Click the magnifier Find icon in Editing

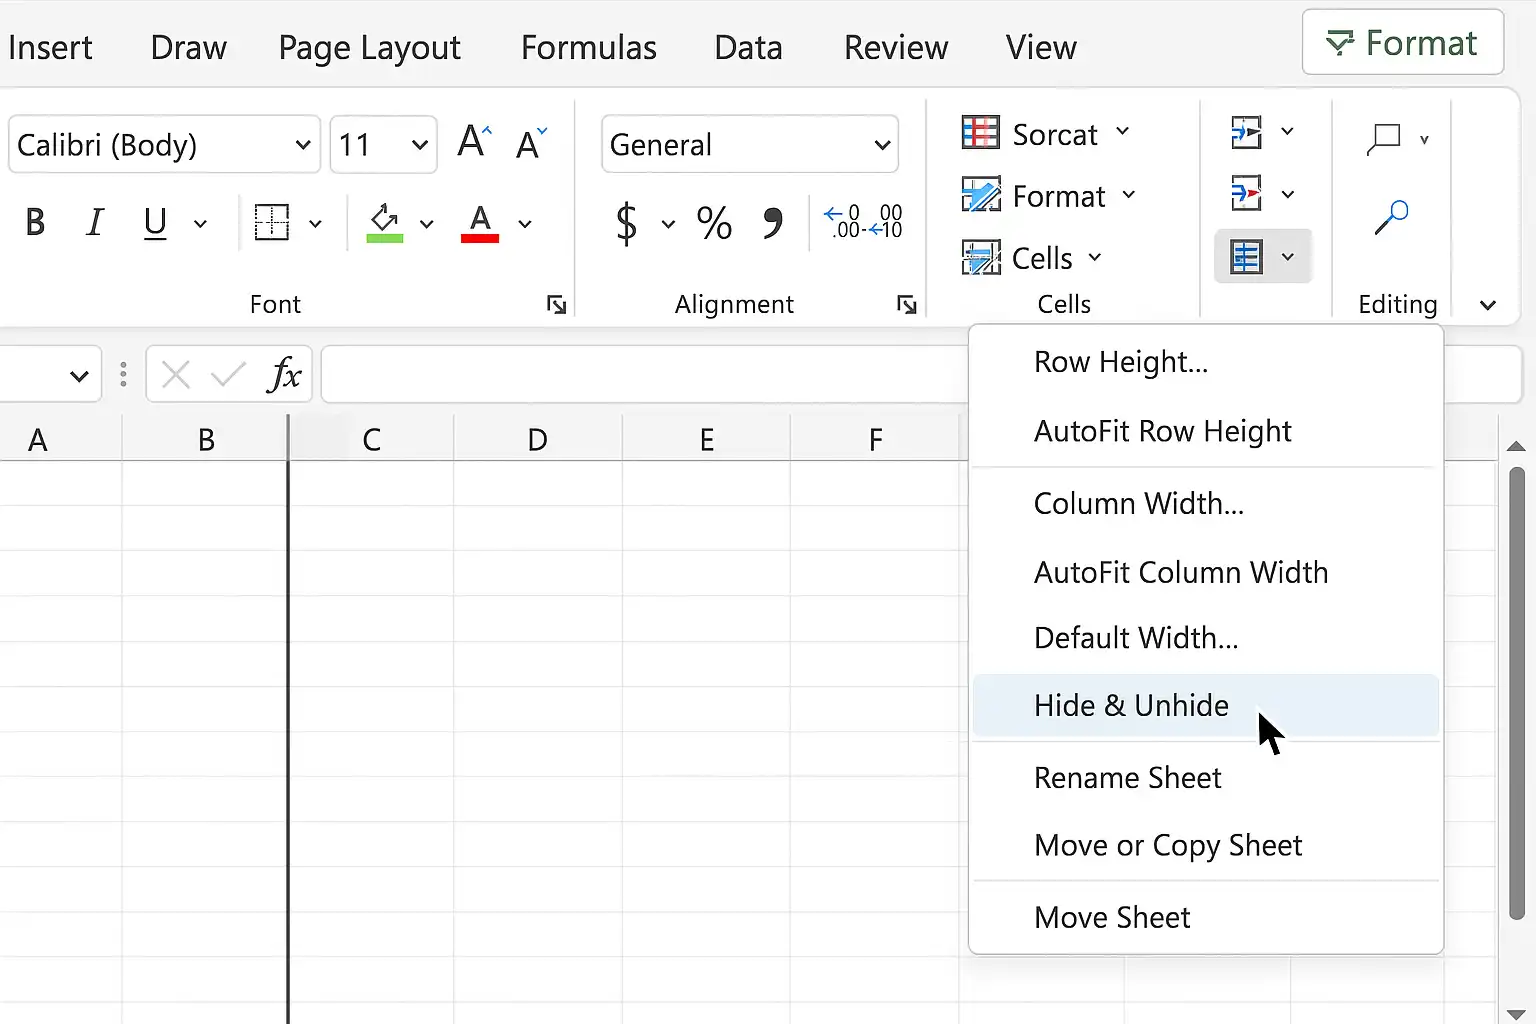coord(1391,217)
